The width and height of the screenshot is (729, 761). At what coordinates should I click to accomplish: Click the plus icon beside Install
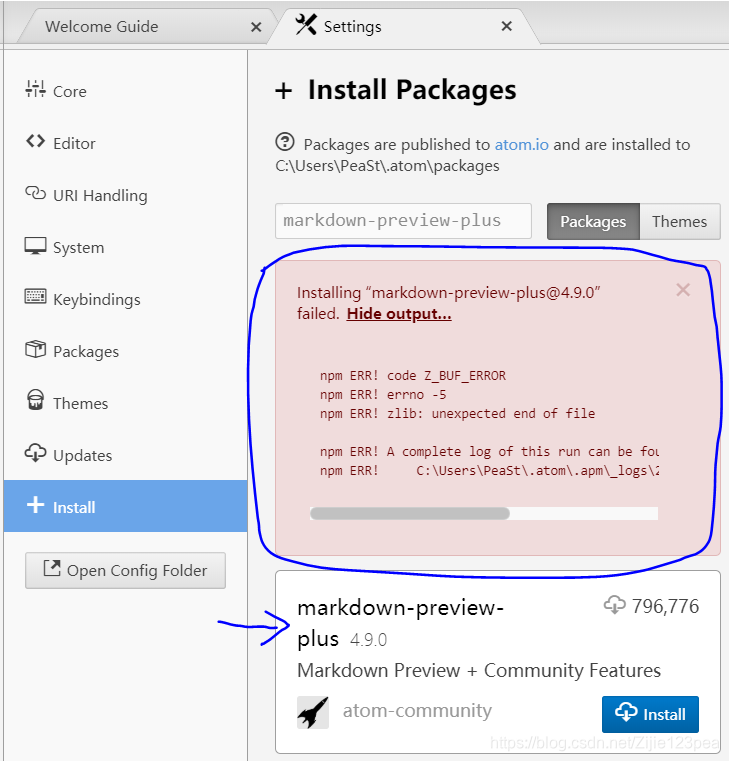[x=35, y=505]
